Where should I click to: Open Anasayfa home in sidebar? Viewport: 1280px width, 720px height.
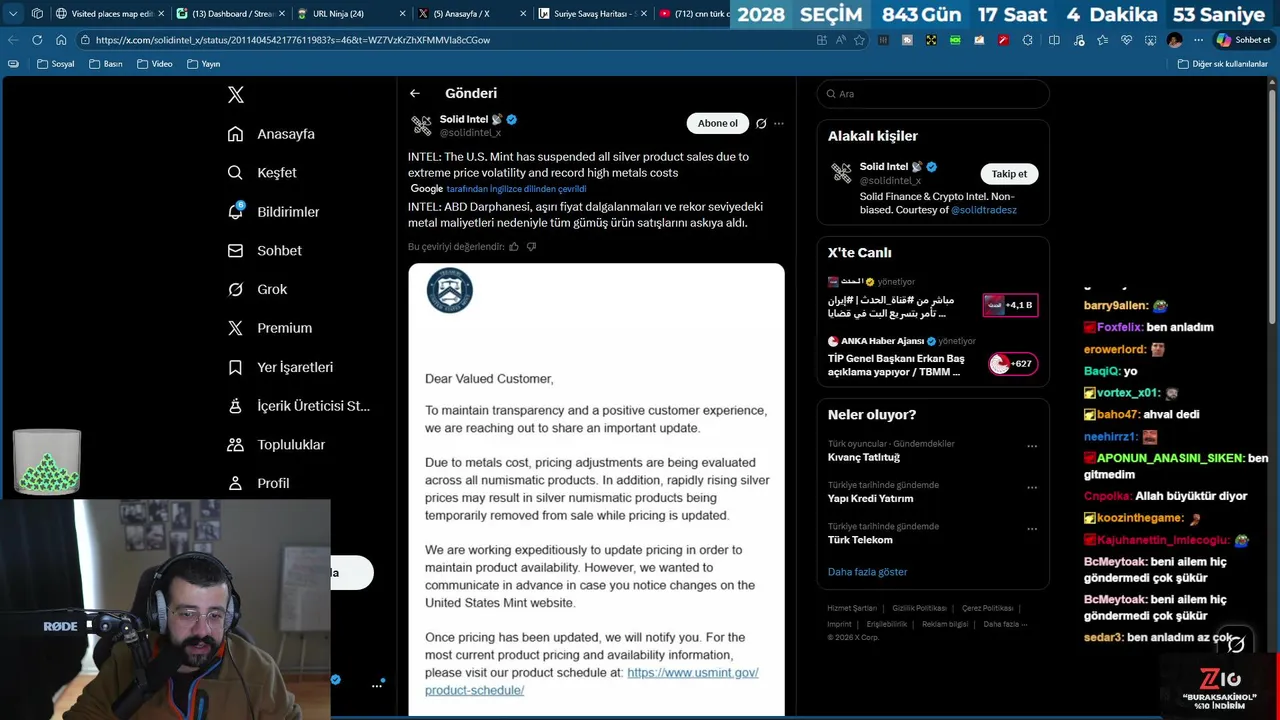271,134
